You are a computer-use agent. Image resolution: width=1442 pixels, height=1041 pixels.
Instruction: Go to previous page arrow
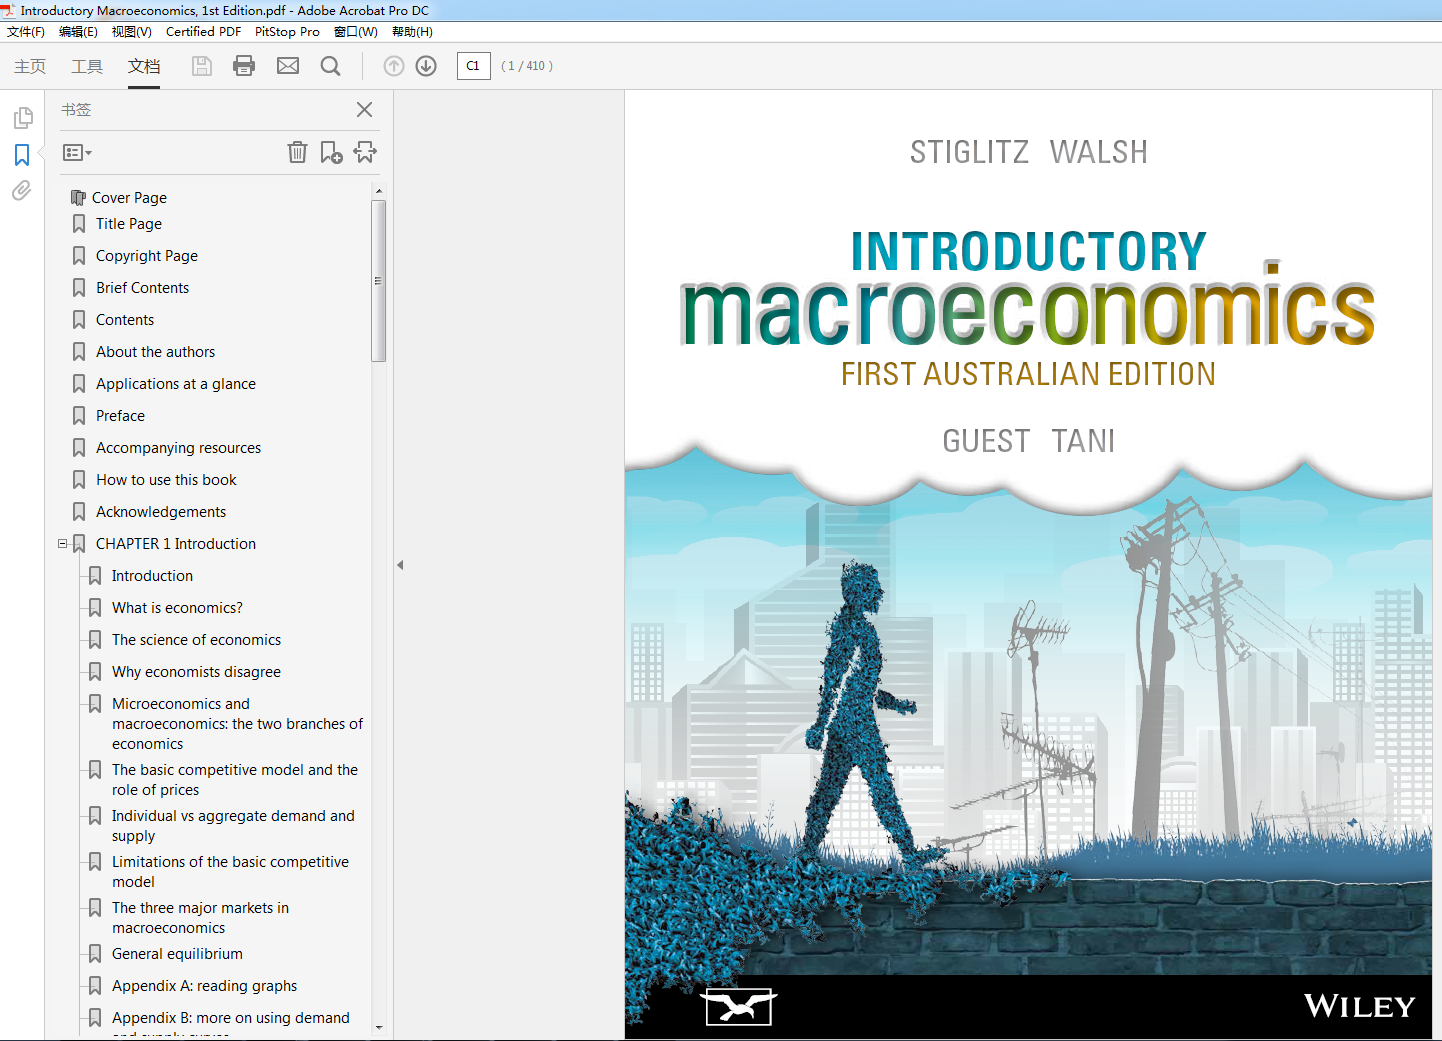tap(394, 66)
